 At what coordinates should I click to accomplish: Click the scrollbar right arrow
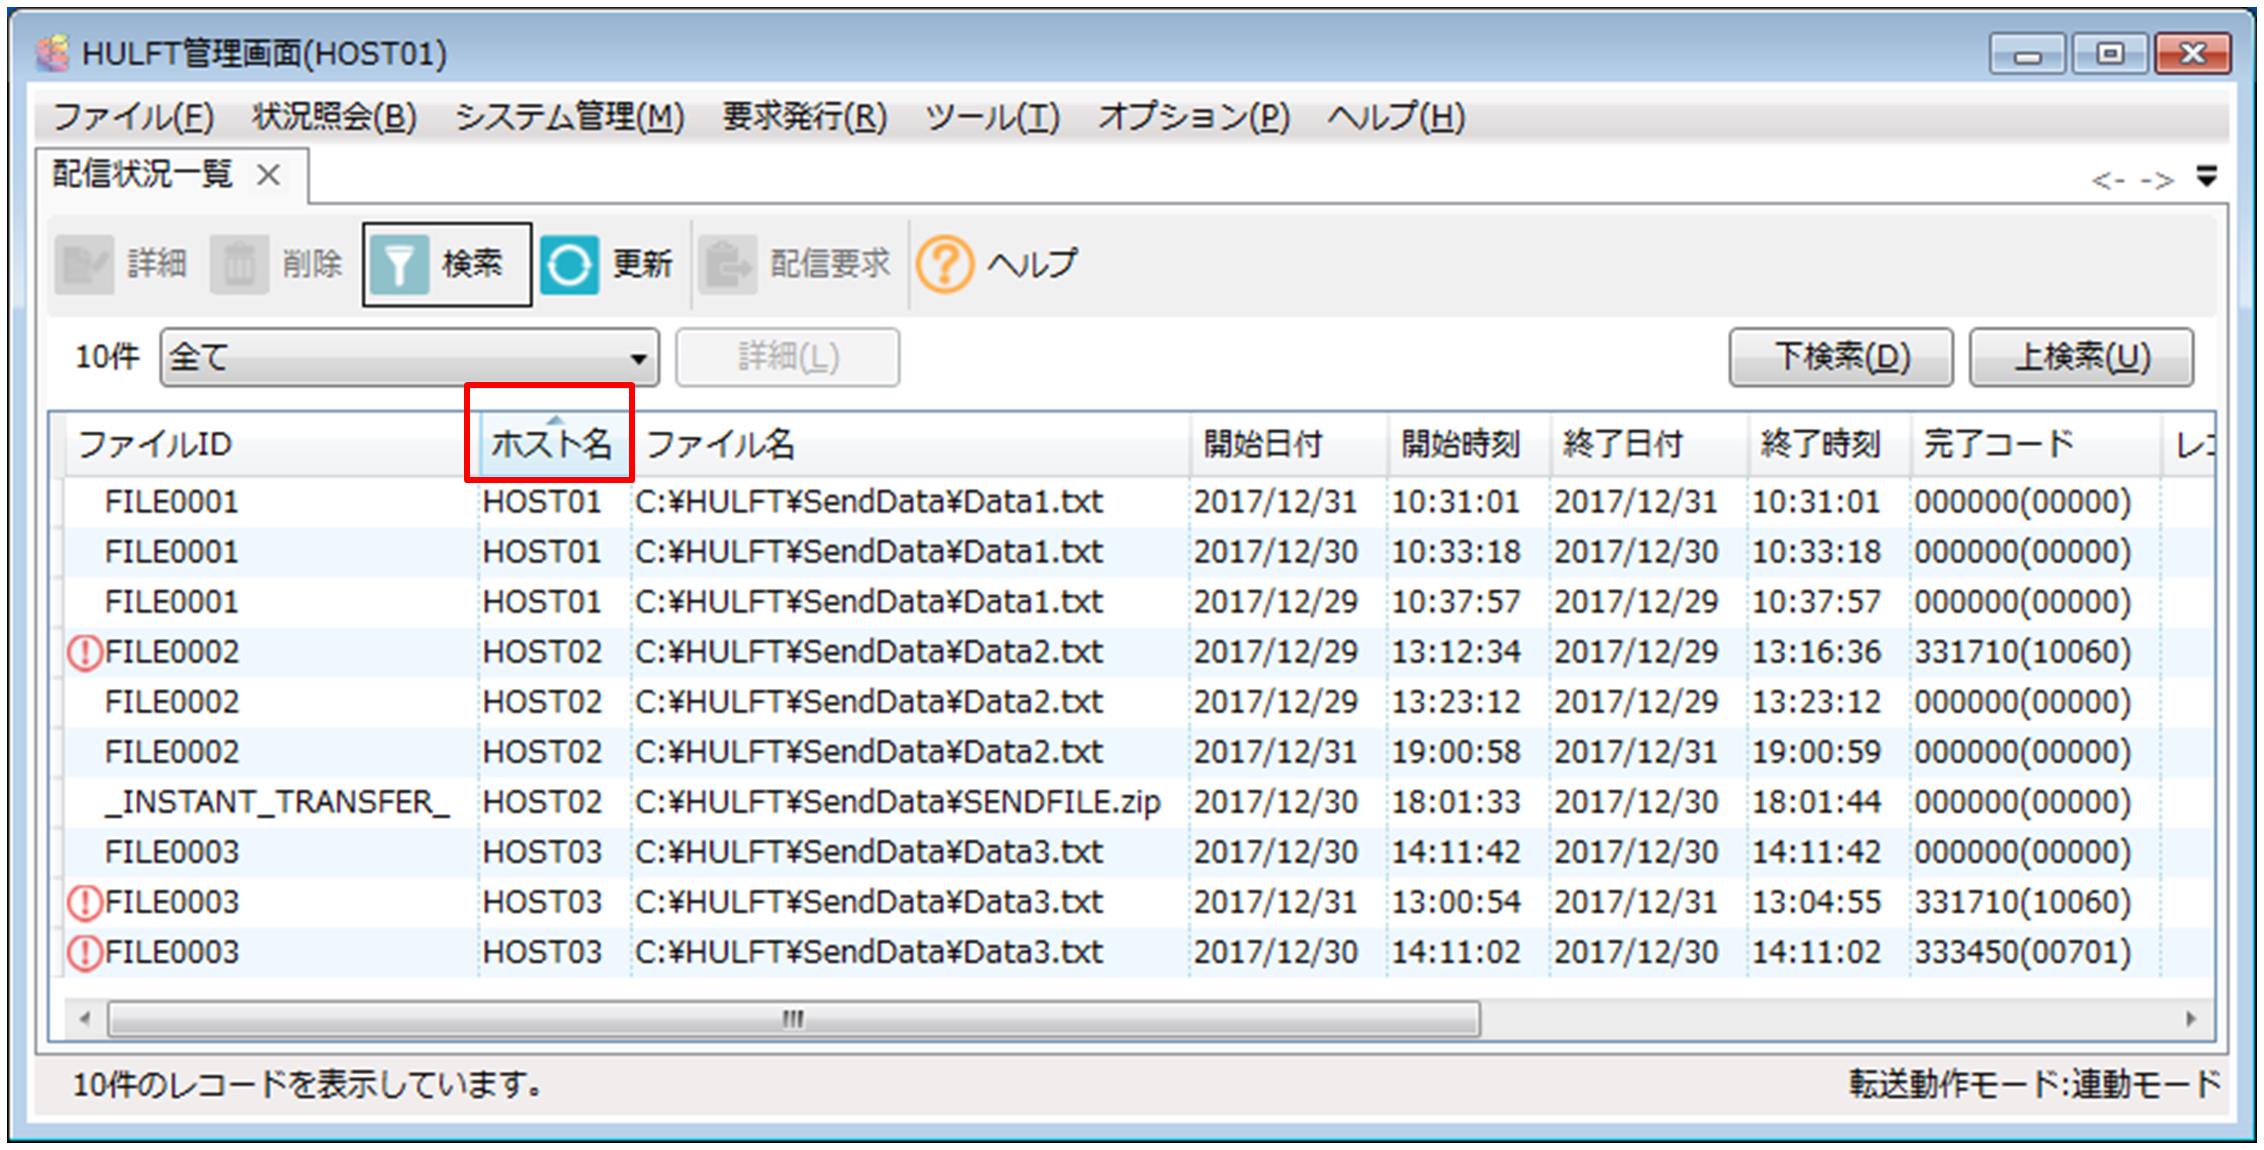2191,1019
